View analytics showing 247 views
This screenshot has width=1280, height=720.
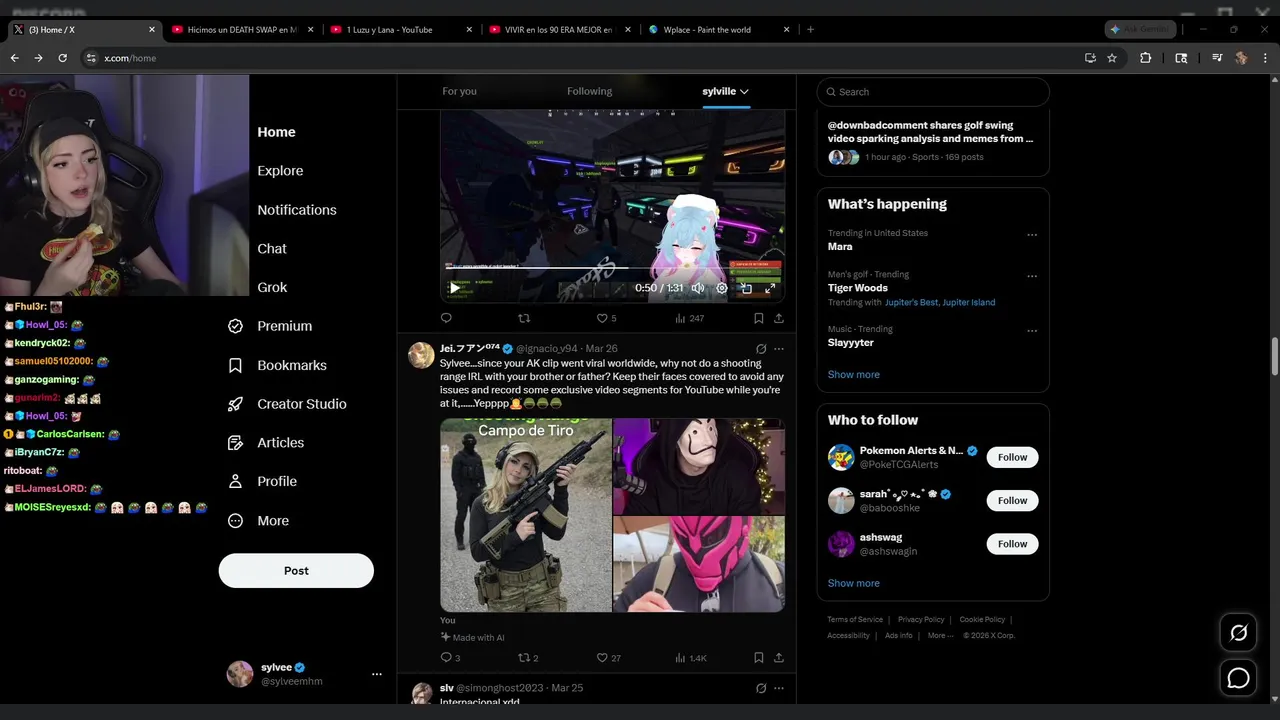click(689, 318)
